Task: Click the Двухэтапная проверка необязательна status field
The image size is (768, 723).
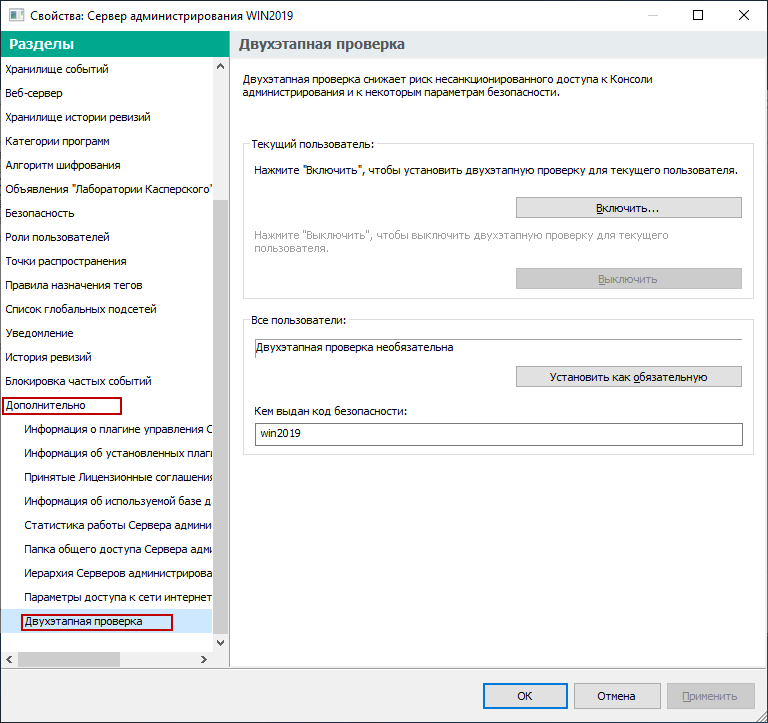Action: point(499,348)
